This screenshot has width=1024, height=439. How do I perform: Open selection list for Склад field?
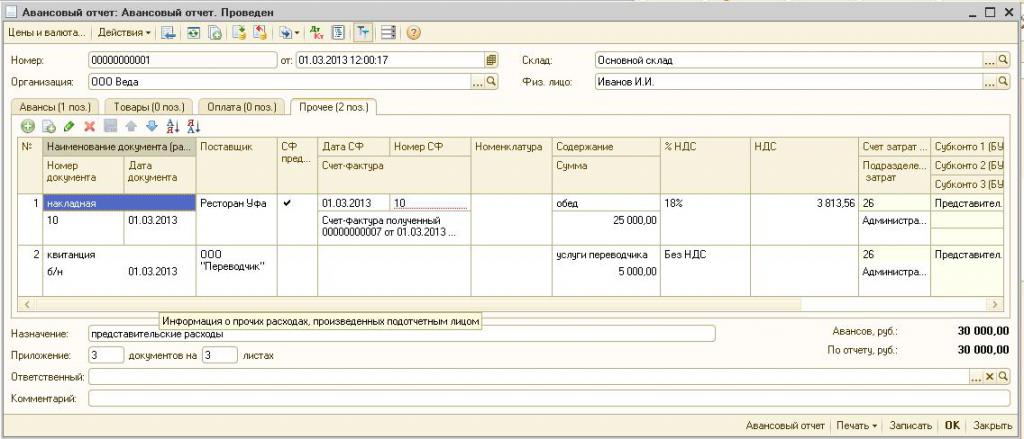pos(989,60)
